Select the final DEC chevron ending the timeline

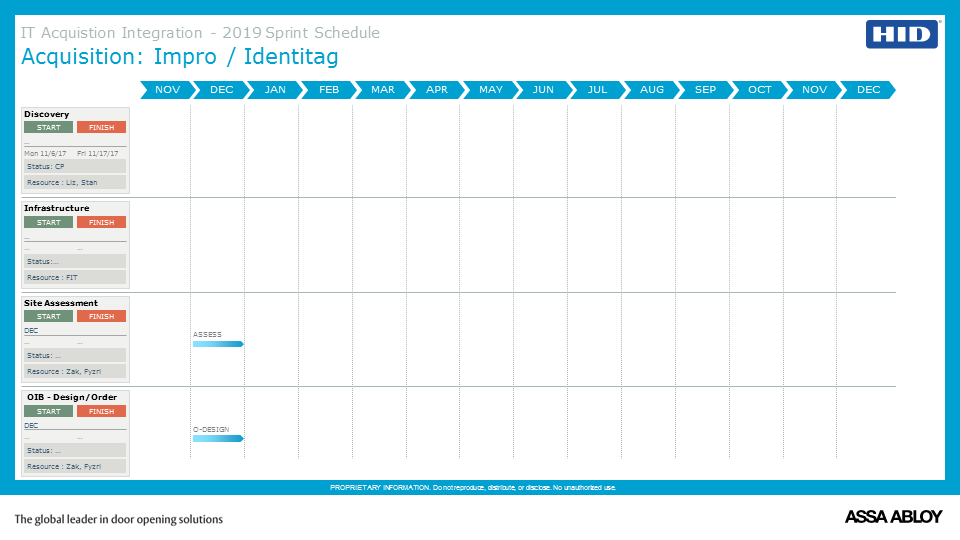868,90
